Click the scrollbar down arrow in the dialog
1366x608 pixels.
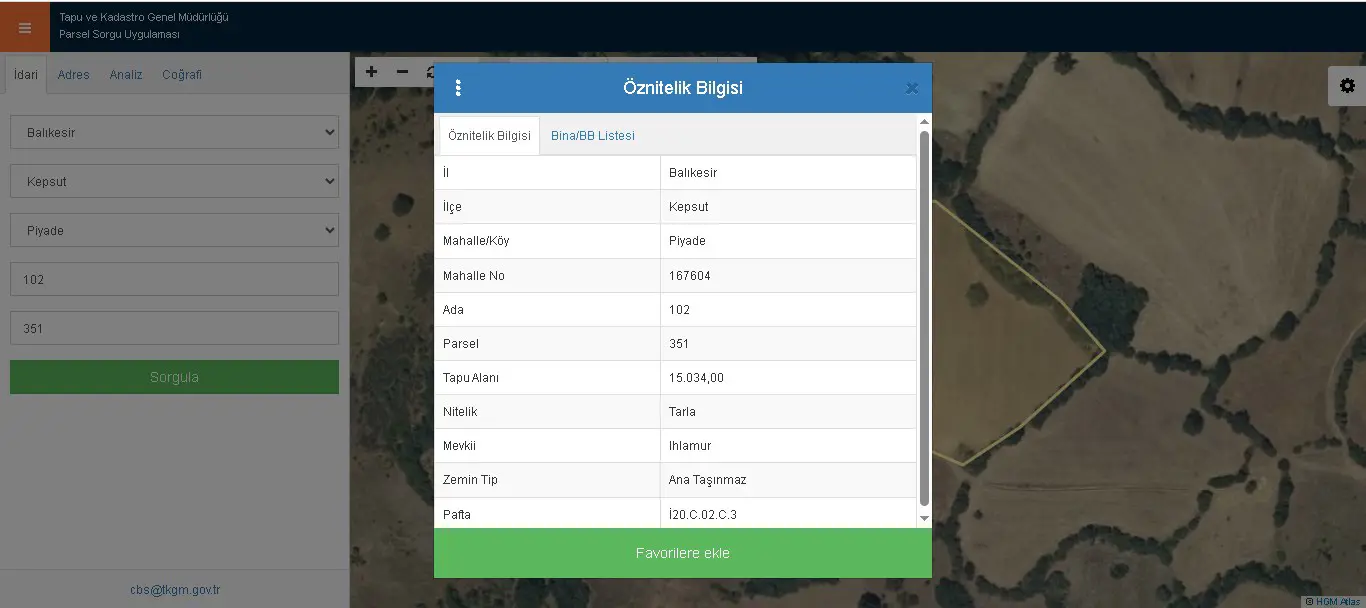pos(924,519)
